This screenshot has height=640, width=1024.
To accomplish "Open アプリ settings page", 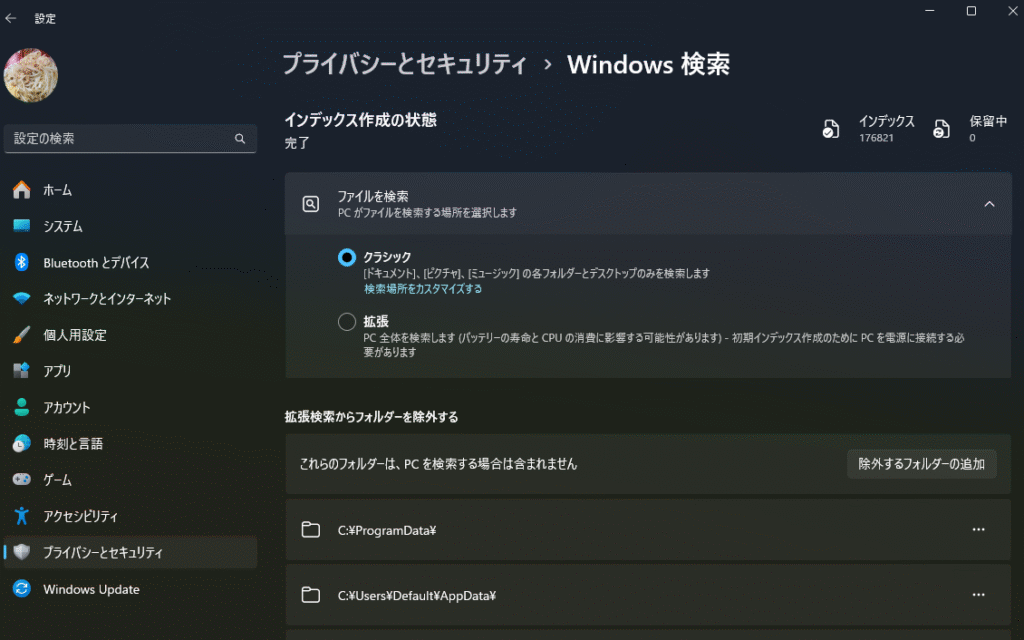I will coord(130,371).
